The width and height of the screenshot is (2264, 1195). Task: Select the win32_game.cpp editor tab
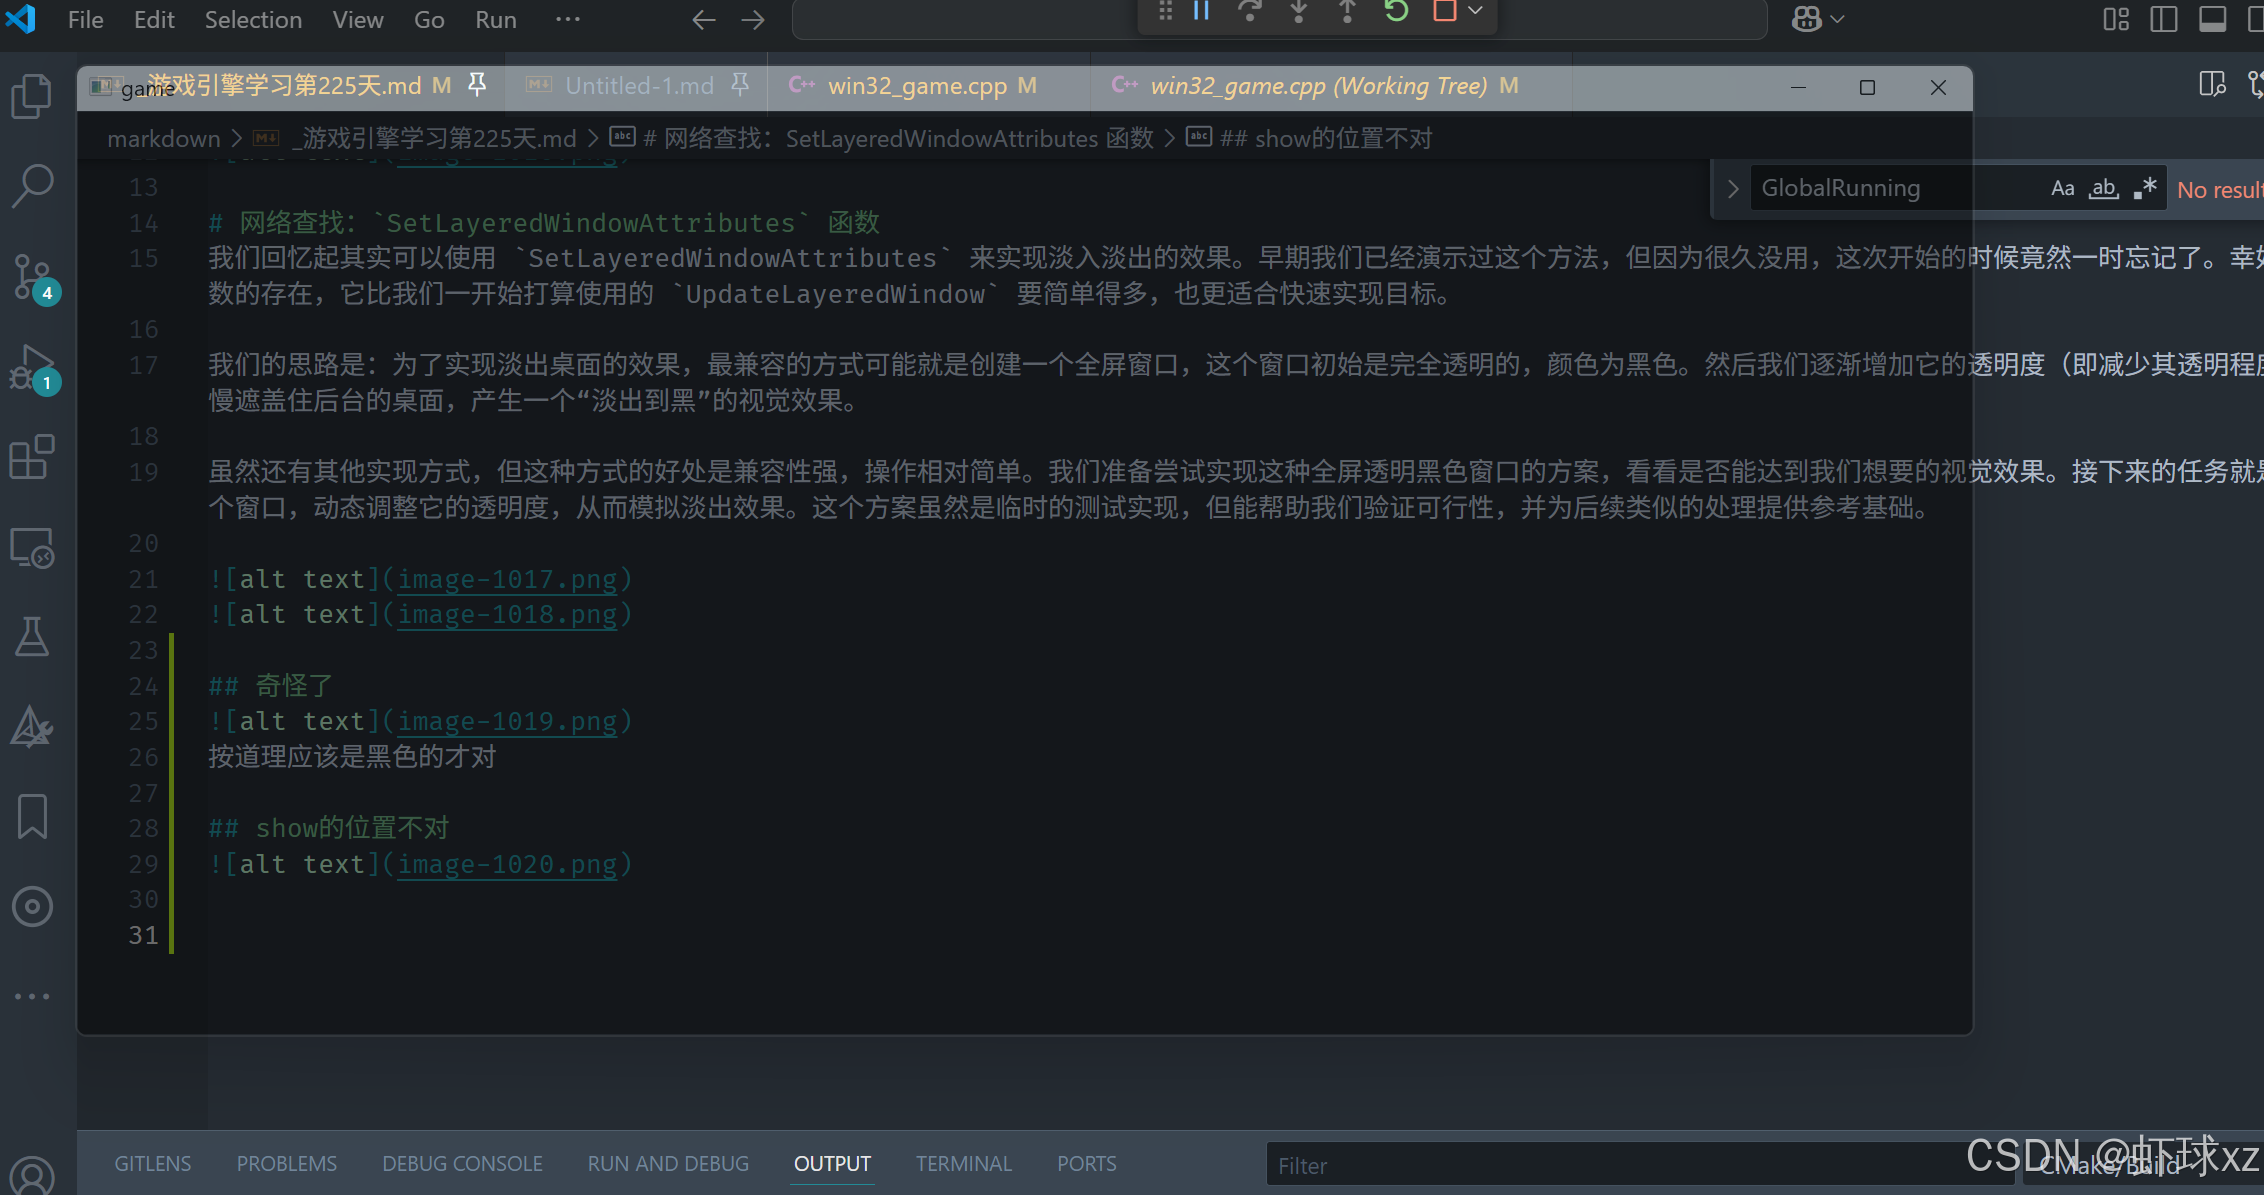click(x=917, y=86)
